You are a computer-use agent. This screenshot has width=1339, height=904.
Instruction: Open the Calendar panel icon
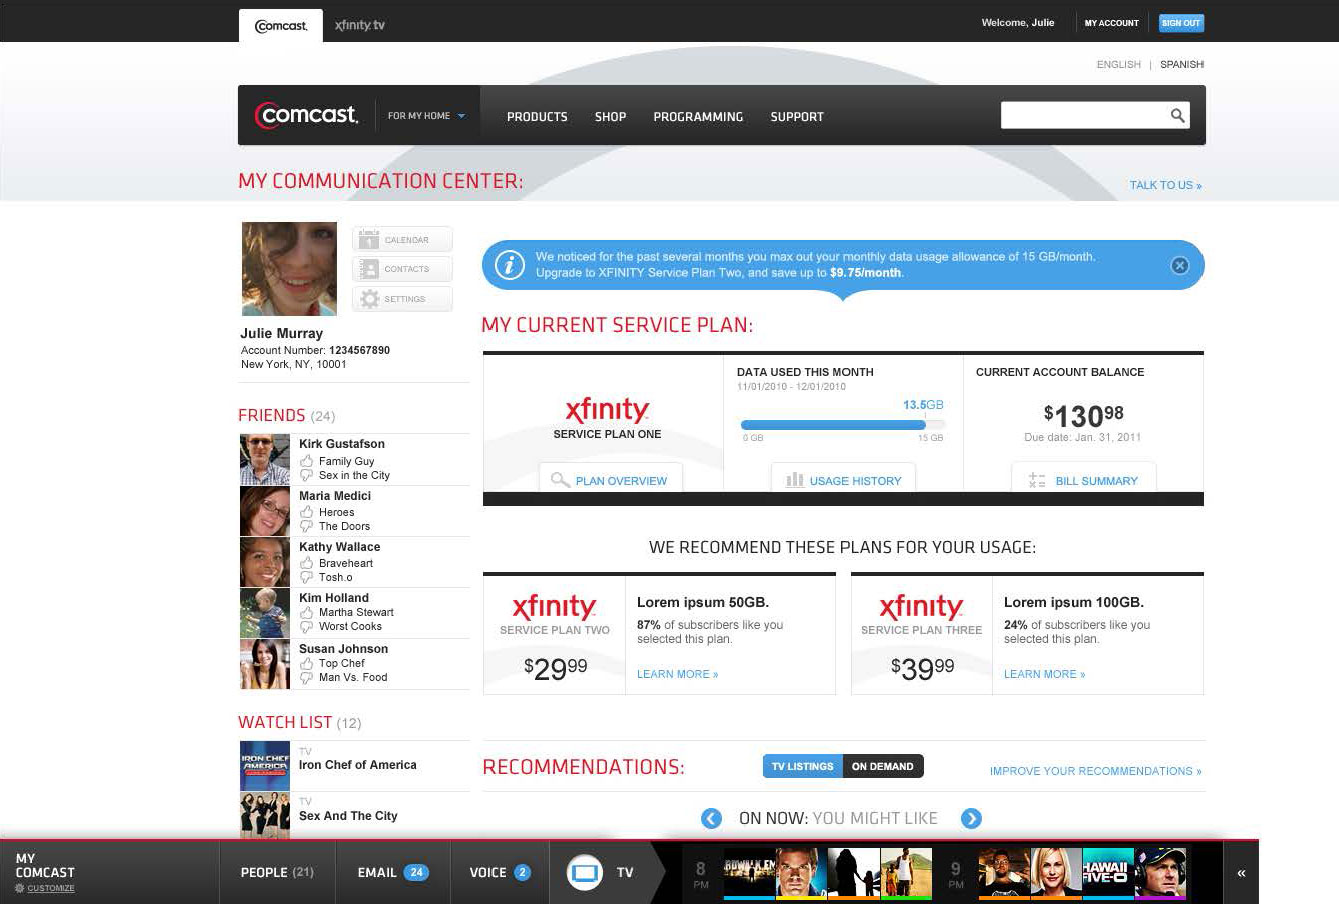367,239
